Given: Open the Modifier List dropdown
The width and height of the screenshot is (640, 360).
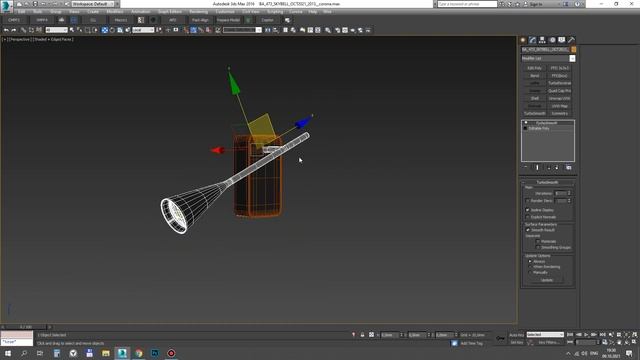Looking at the screenshot, I should [548, 58].
